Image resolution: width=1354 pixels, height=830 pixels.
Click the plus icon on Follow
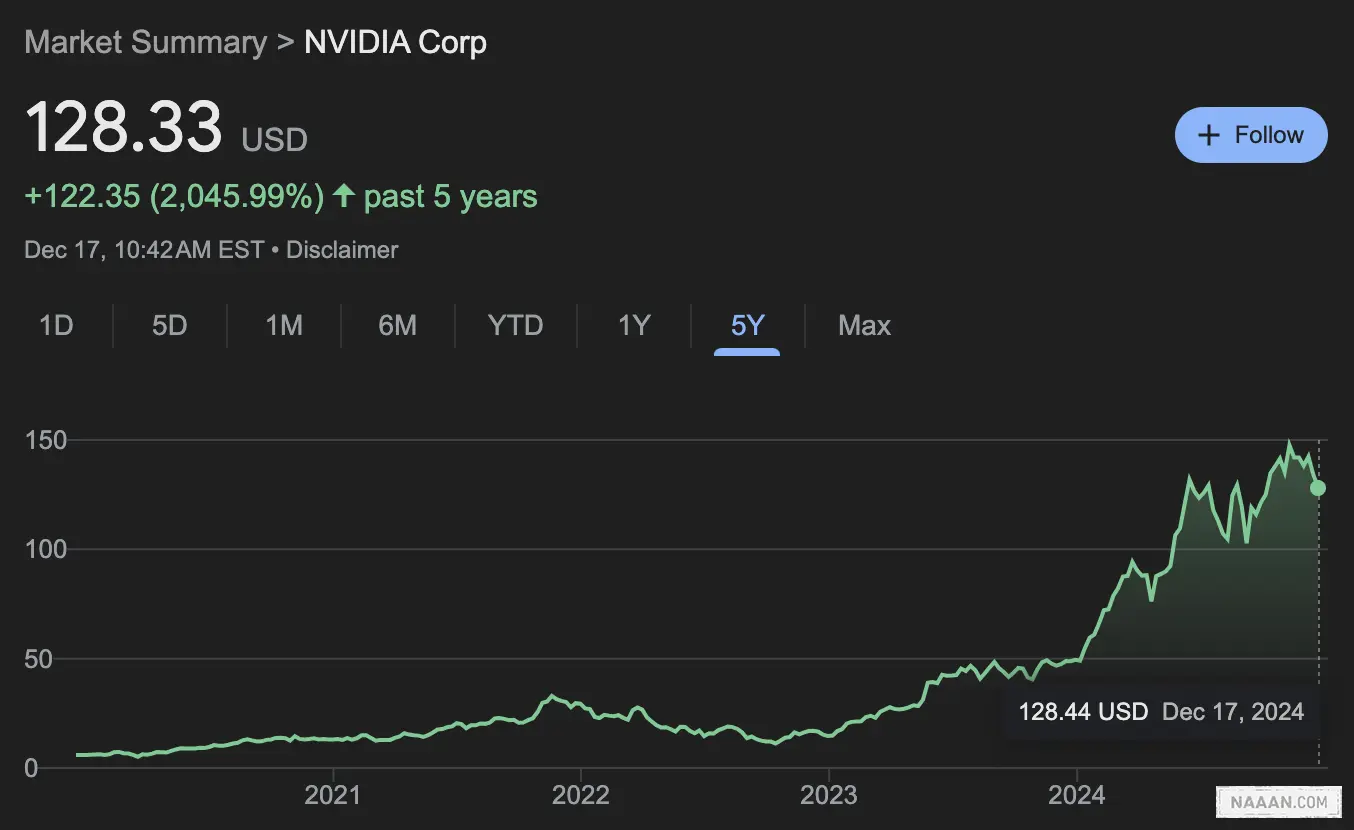[x=1209, y=135]
